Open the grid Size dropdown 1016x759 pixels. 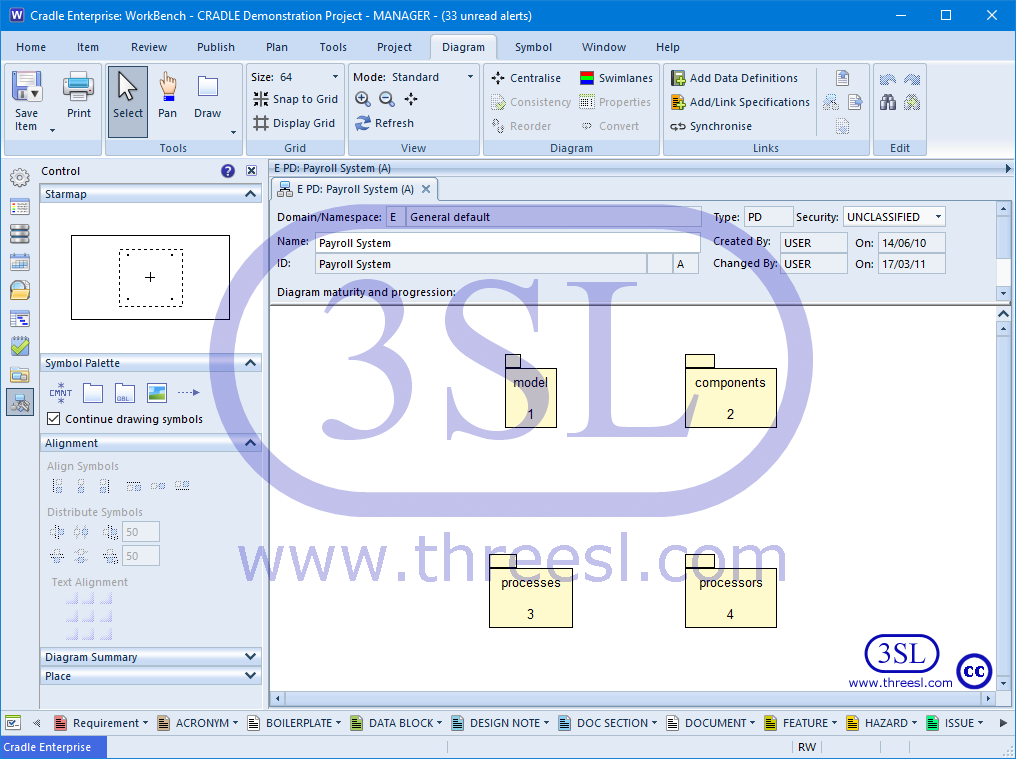(335, 76)
